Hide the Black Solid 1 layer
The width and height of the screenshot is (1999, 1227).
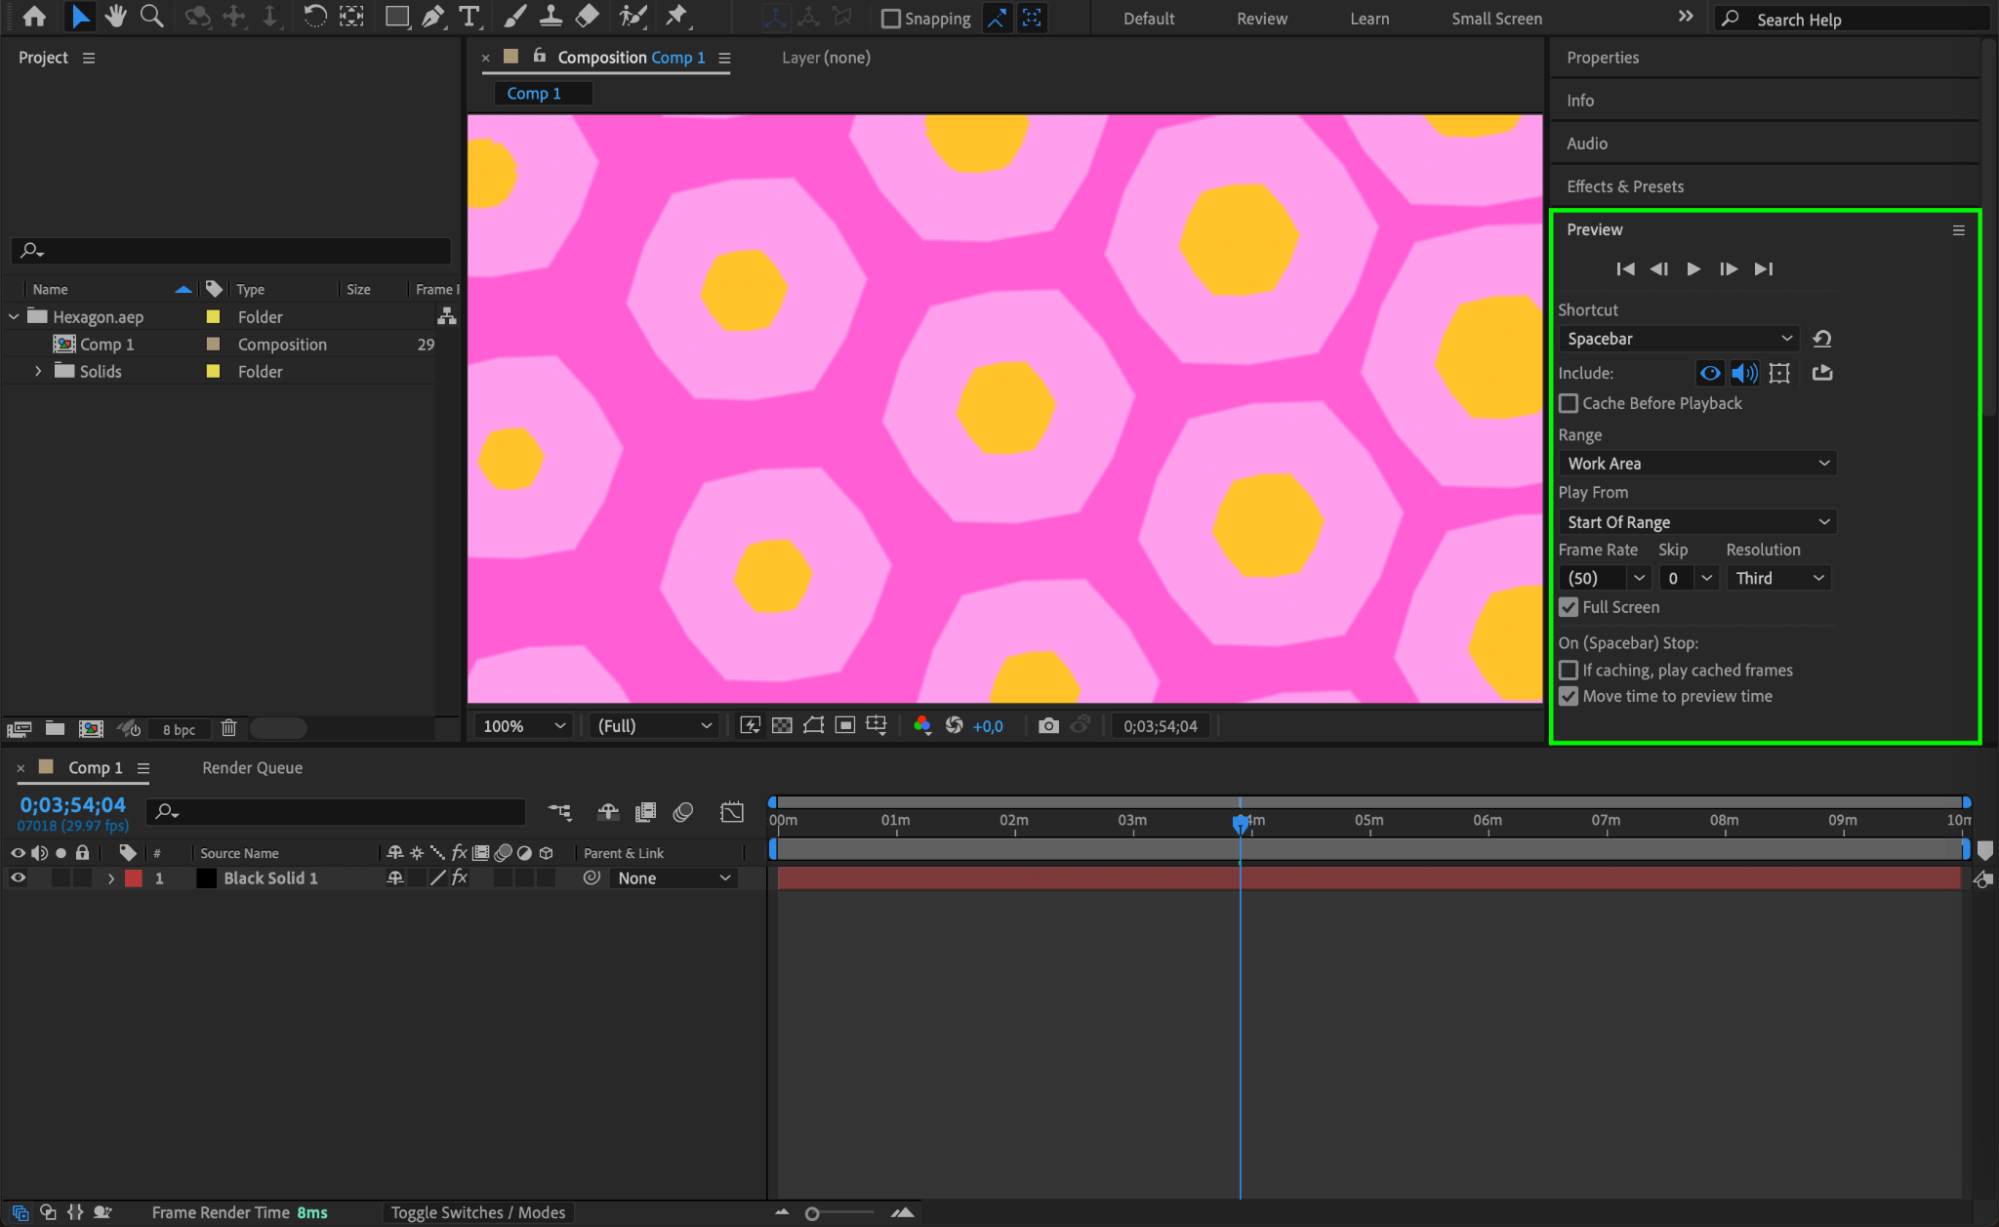(x=18, y=878)
